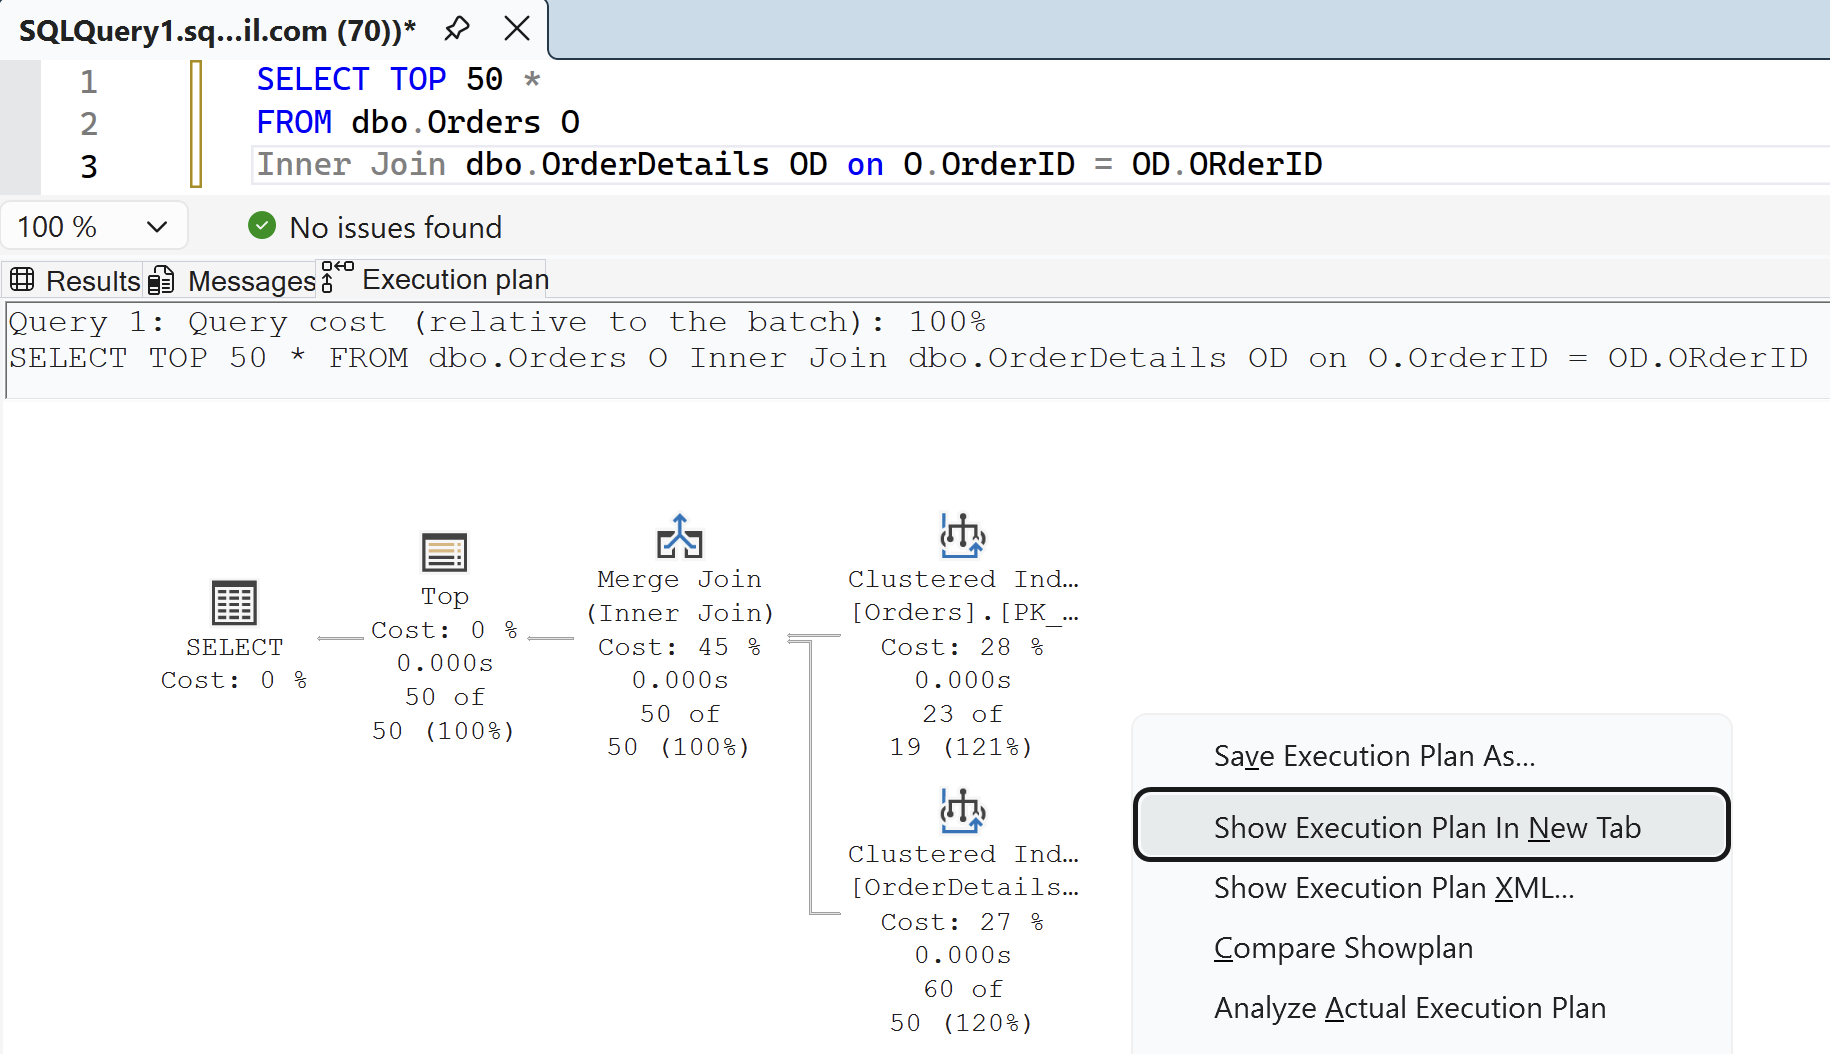This screenshot has width=1830, height=1054.
Task: Select 'Show Execution Plan XML...' option
Action: tap(1393, 887)
